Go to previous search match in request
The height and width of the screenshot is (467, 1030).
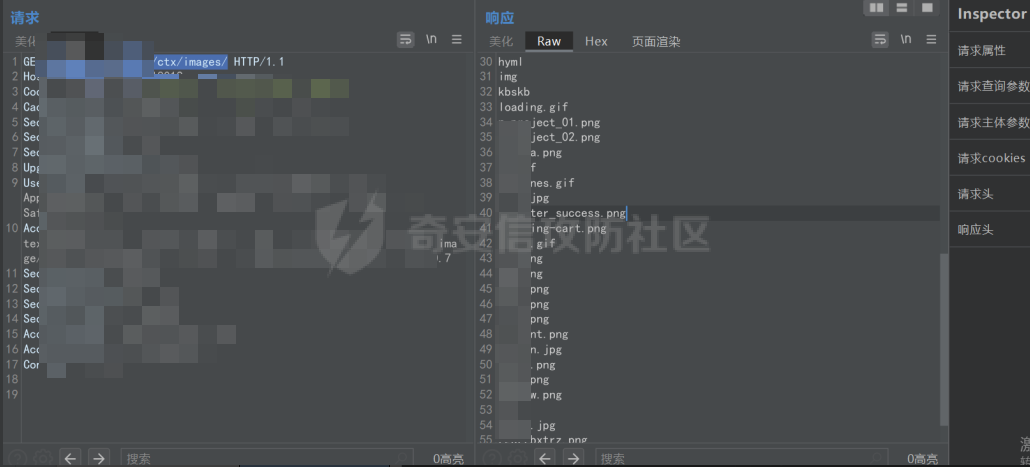(71, 458)
